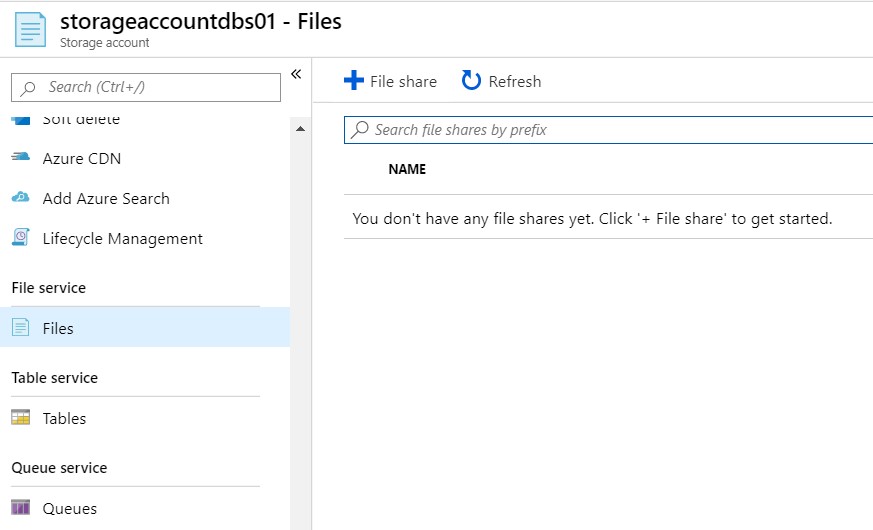
Task: Click magnifier icon in file shares search
Action: point(360,130)
